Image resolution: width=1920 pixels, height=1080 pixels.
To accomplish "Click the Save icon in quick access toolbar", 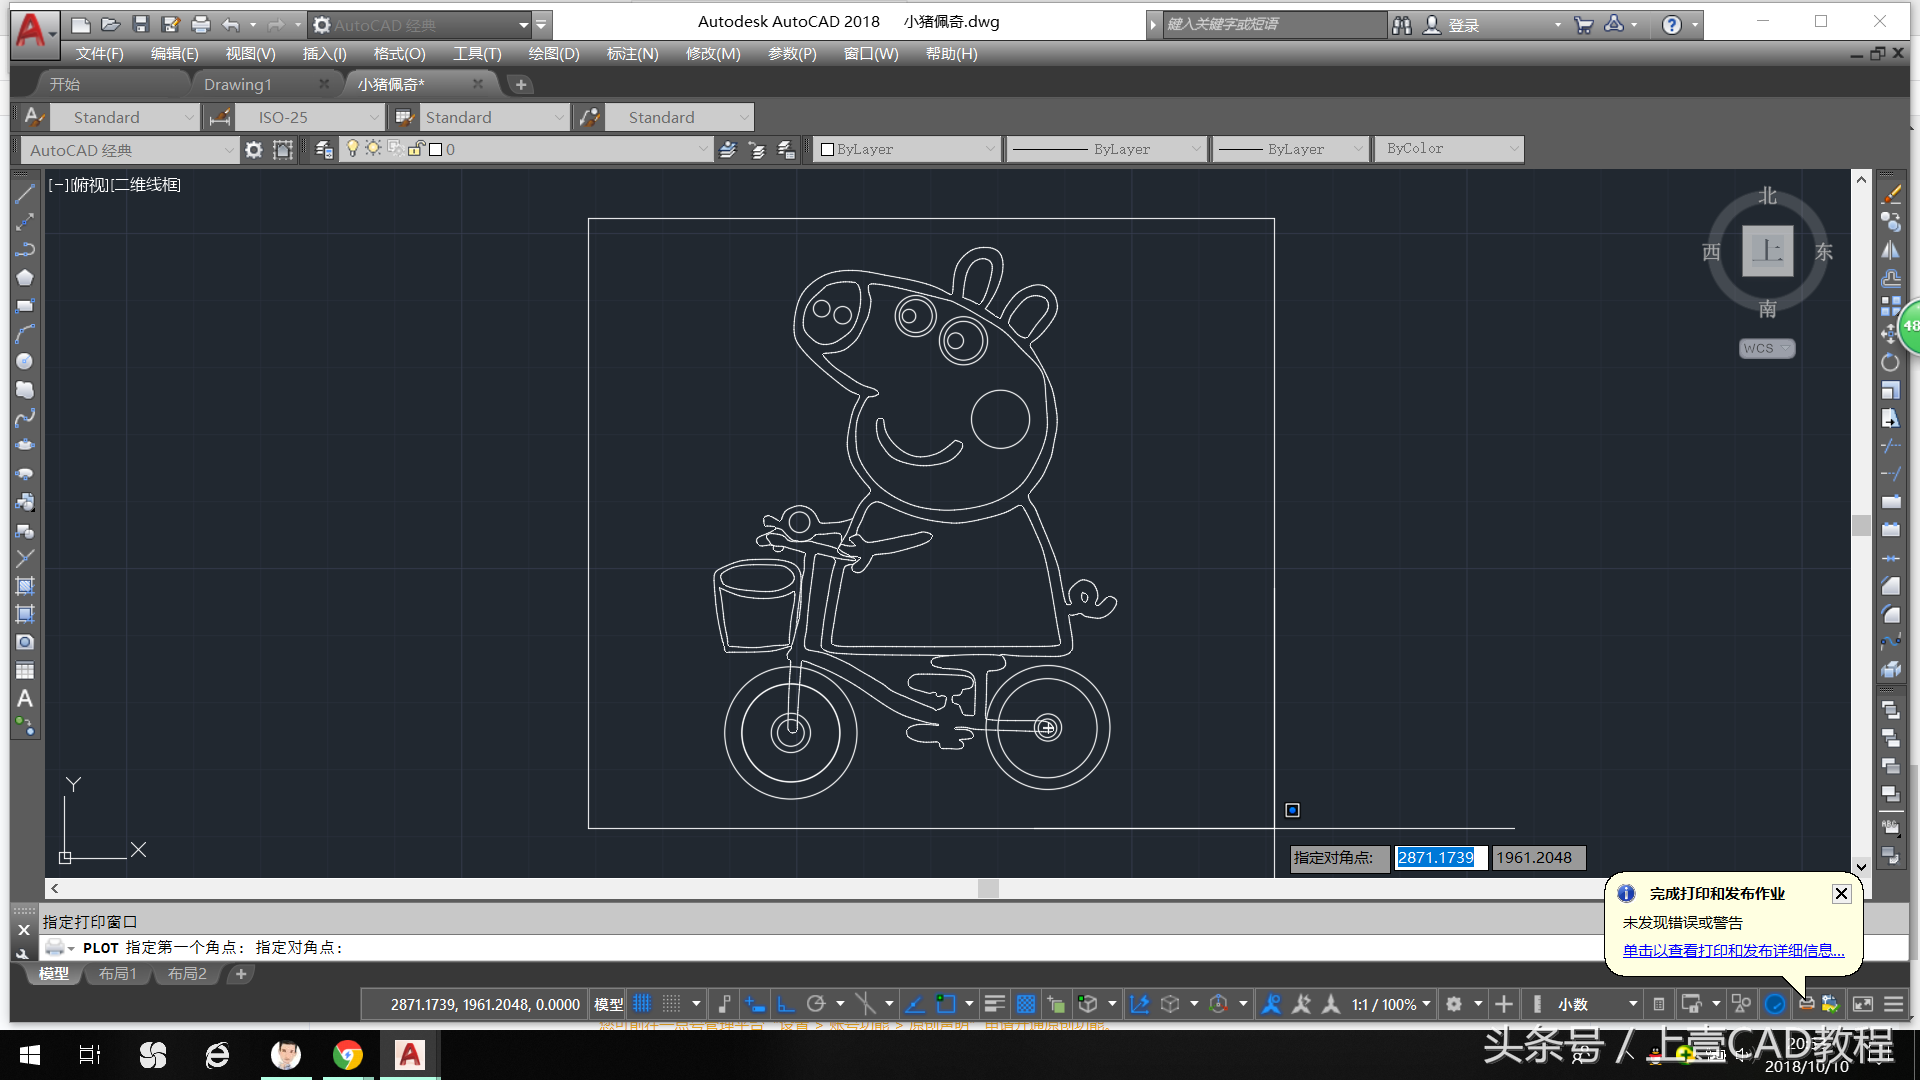I will coord(141,24).
